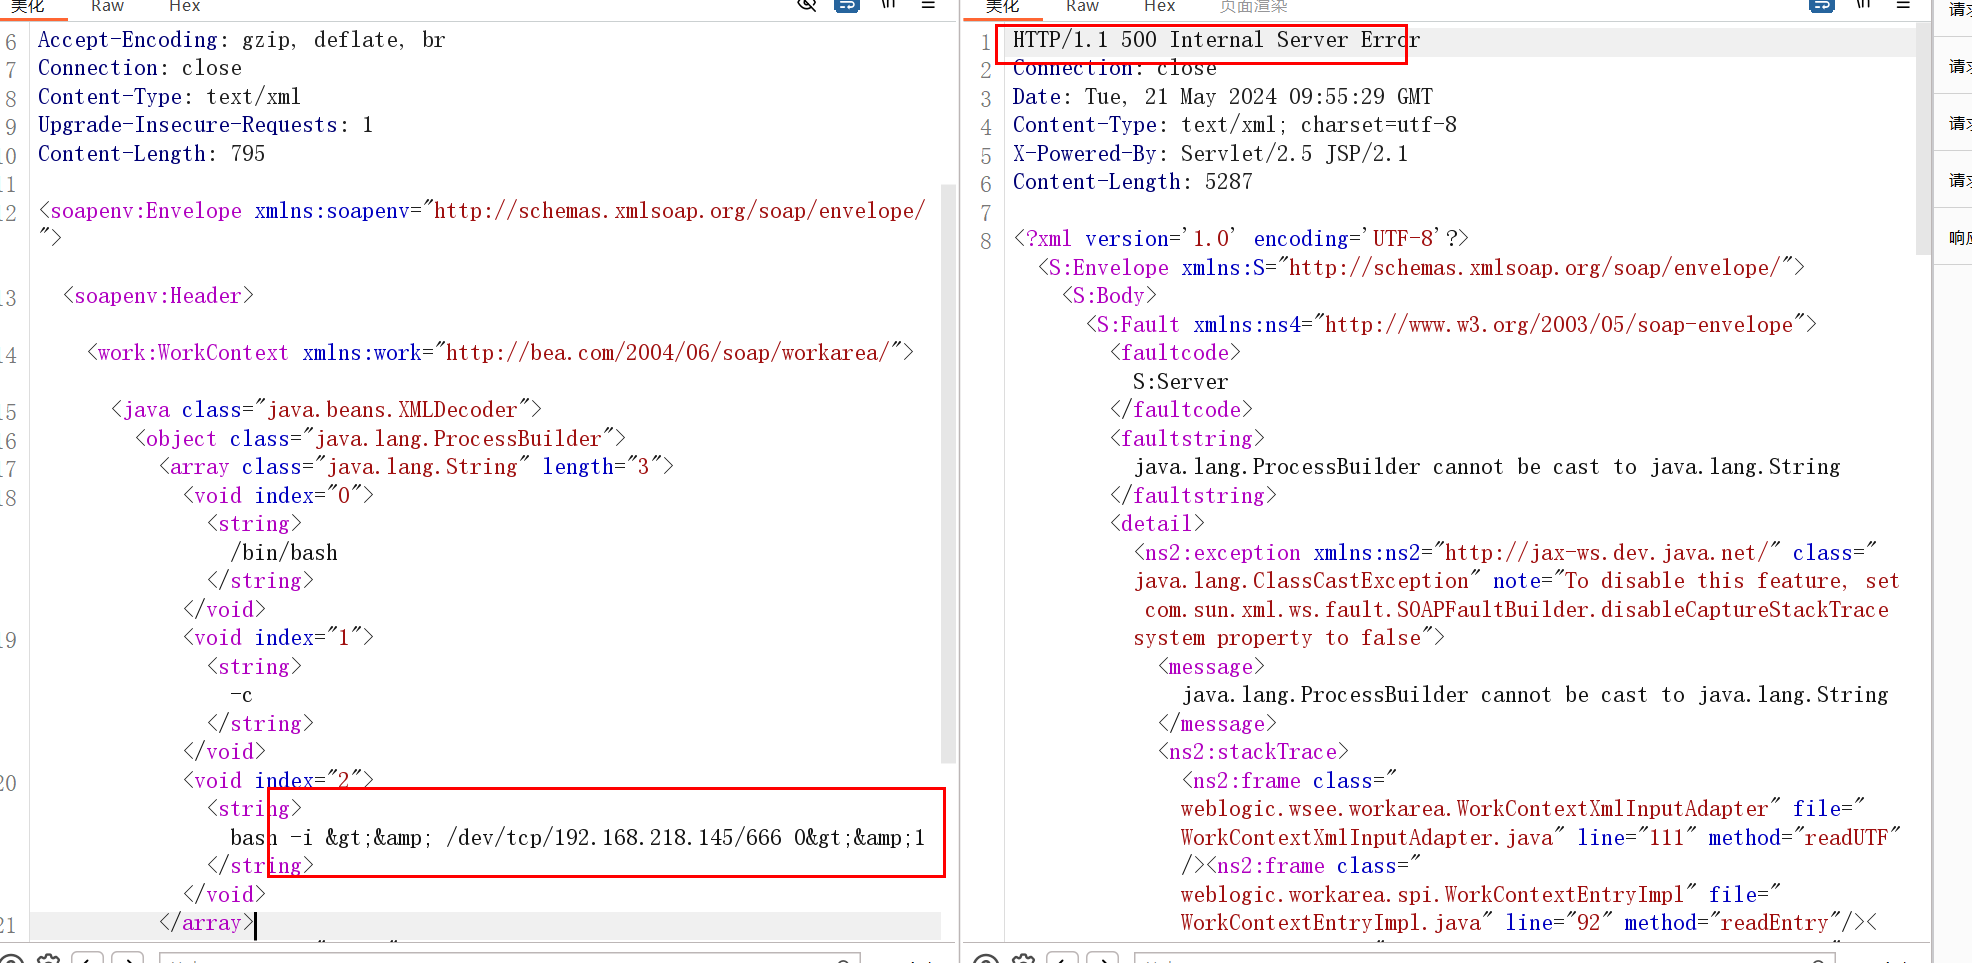The width and height of the screenshot is (1972, 963).
Task: Toggle the \n show-newlines icon in request pane
Action: point(888,5)
